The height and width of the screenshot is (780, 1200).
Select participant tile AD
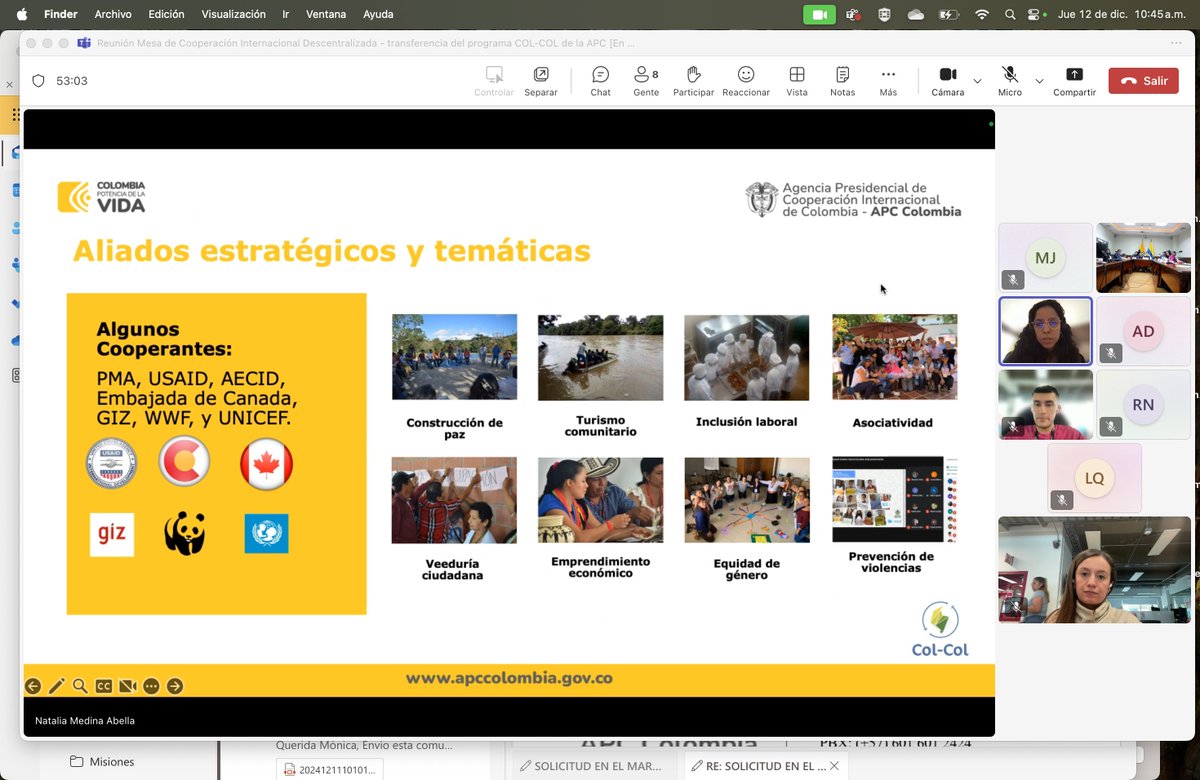(1143, 331)
